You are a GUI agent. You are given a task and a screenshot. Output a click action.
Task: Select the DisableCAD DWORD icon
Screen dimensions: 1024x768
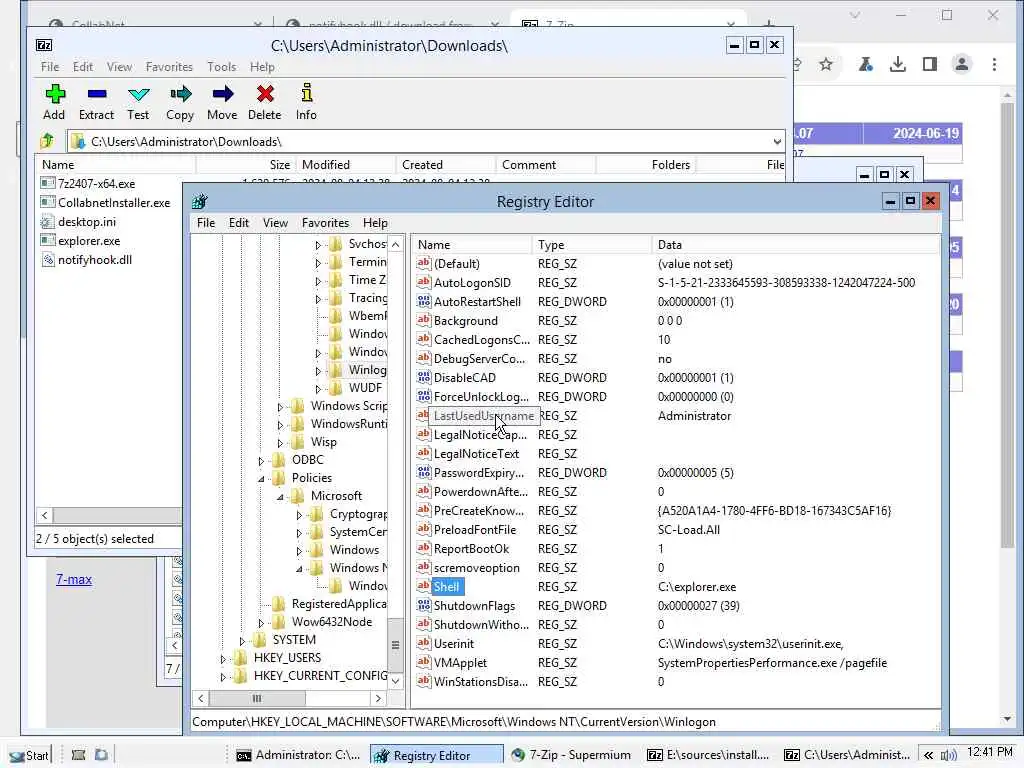click(423, 377)
